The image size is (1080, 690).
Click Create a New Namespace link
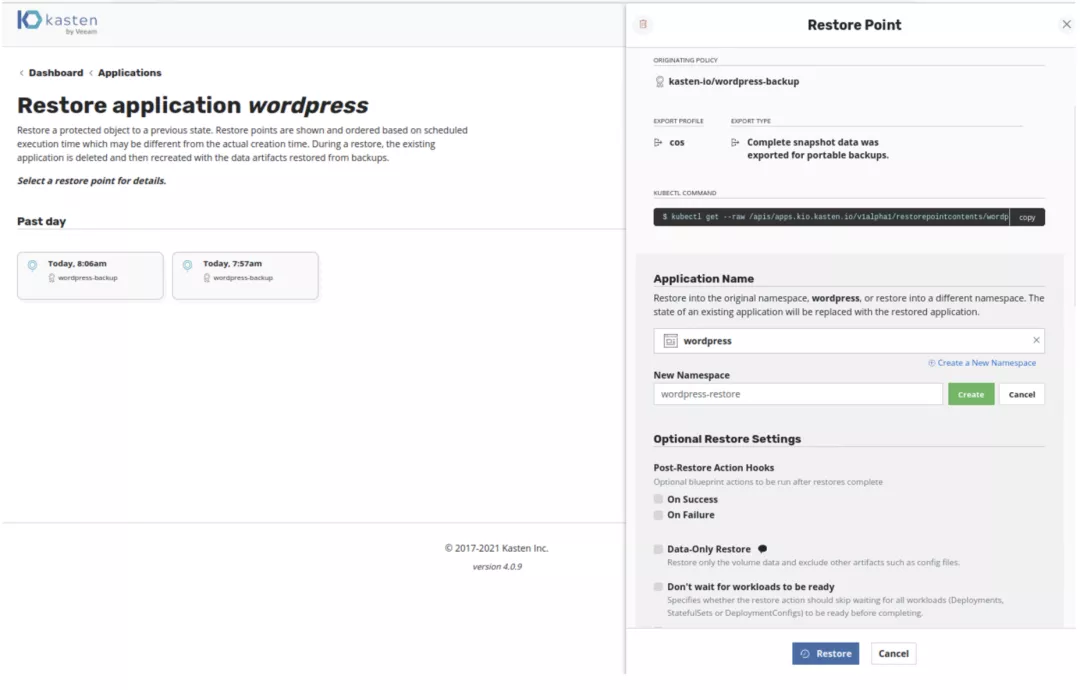tap(985, 364)
